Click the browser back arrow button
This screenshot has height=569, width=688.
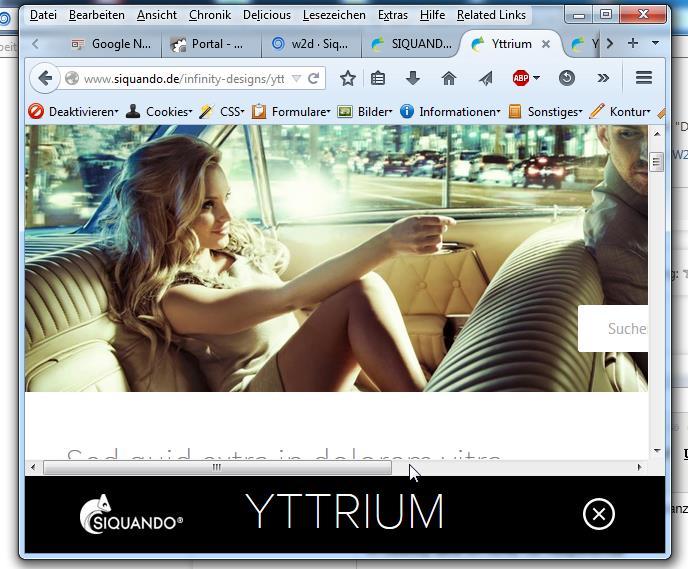[45, 79]
